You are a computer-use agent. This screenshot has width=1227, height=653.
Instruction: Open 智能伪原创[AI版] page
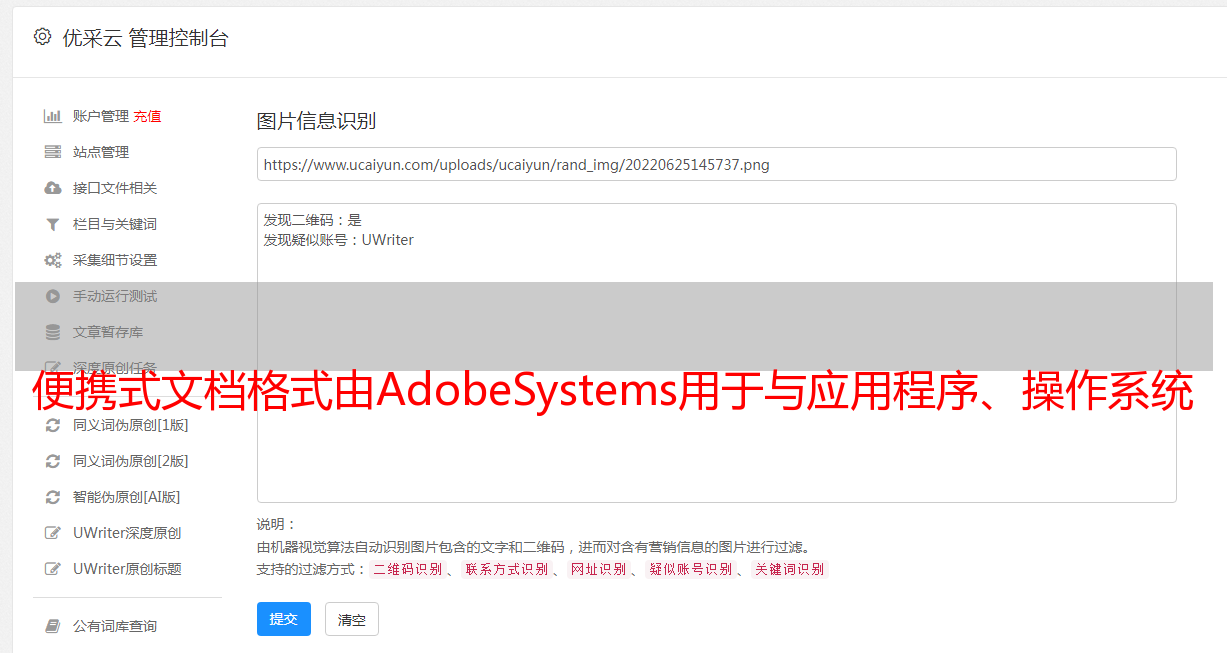(127, 497)
